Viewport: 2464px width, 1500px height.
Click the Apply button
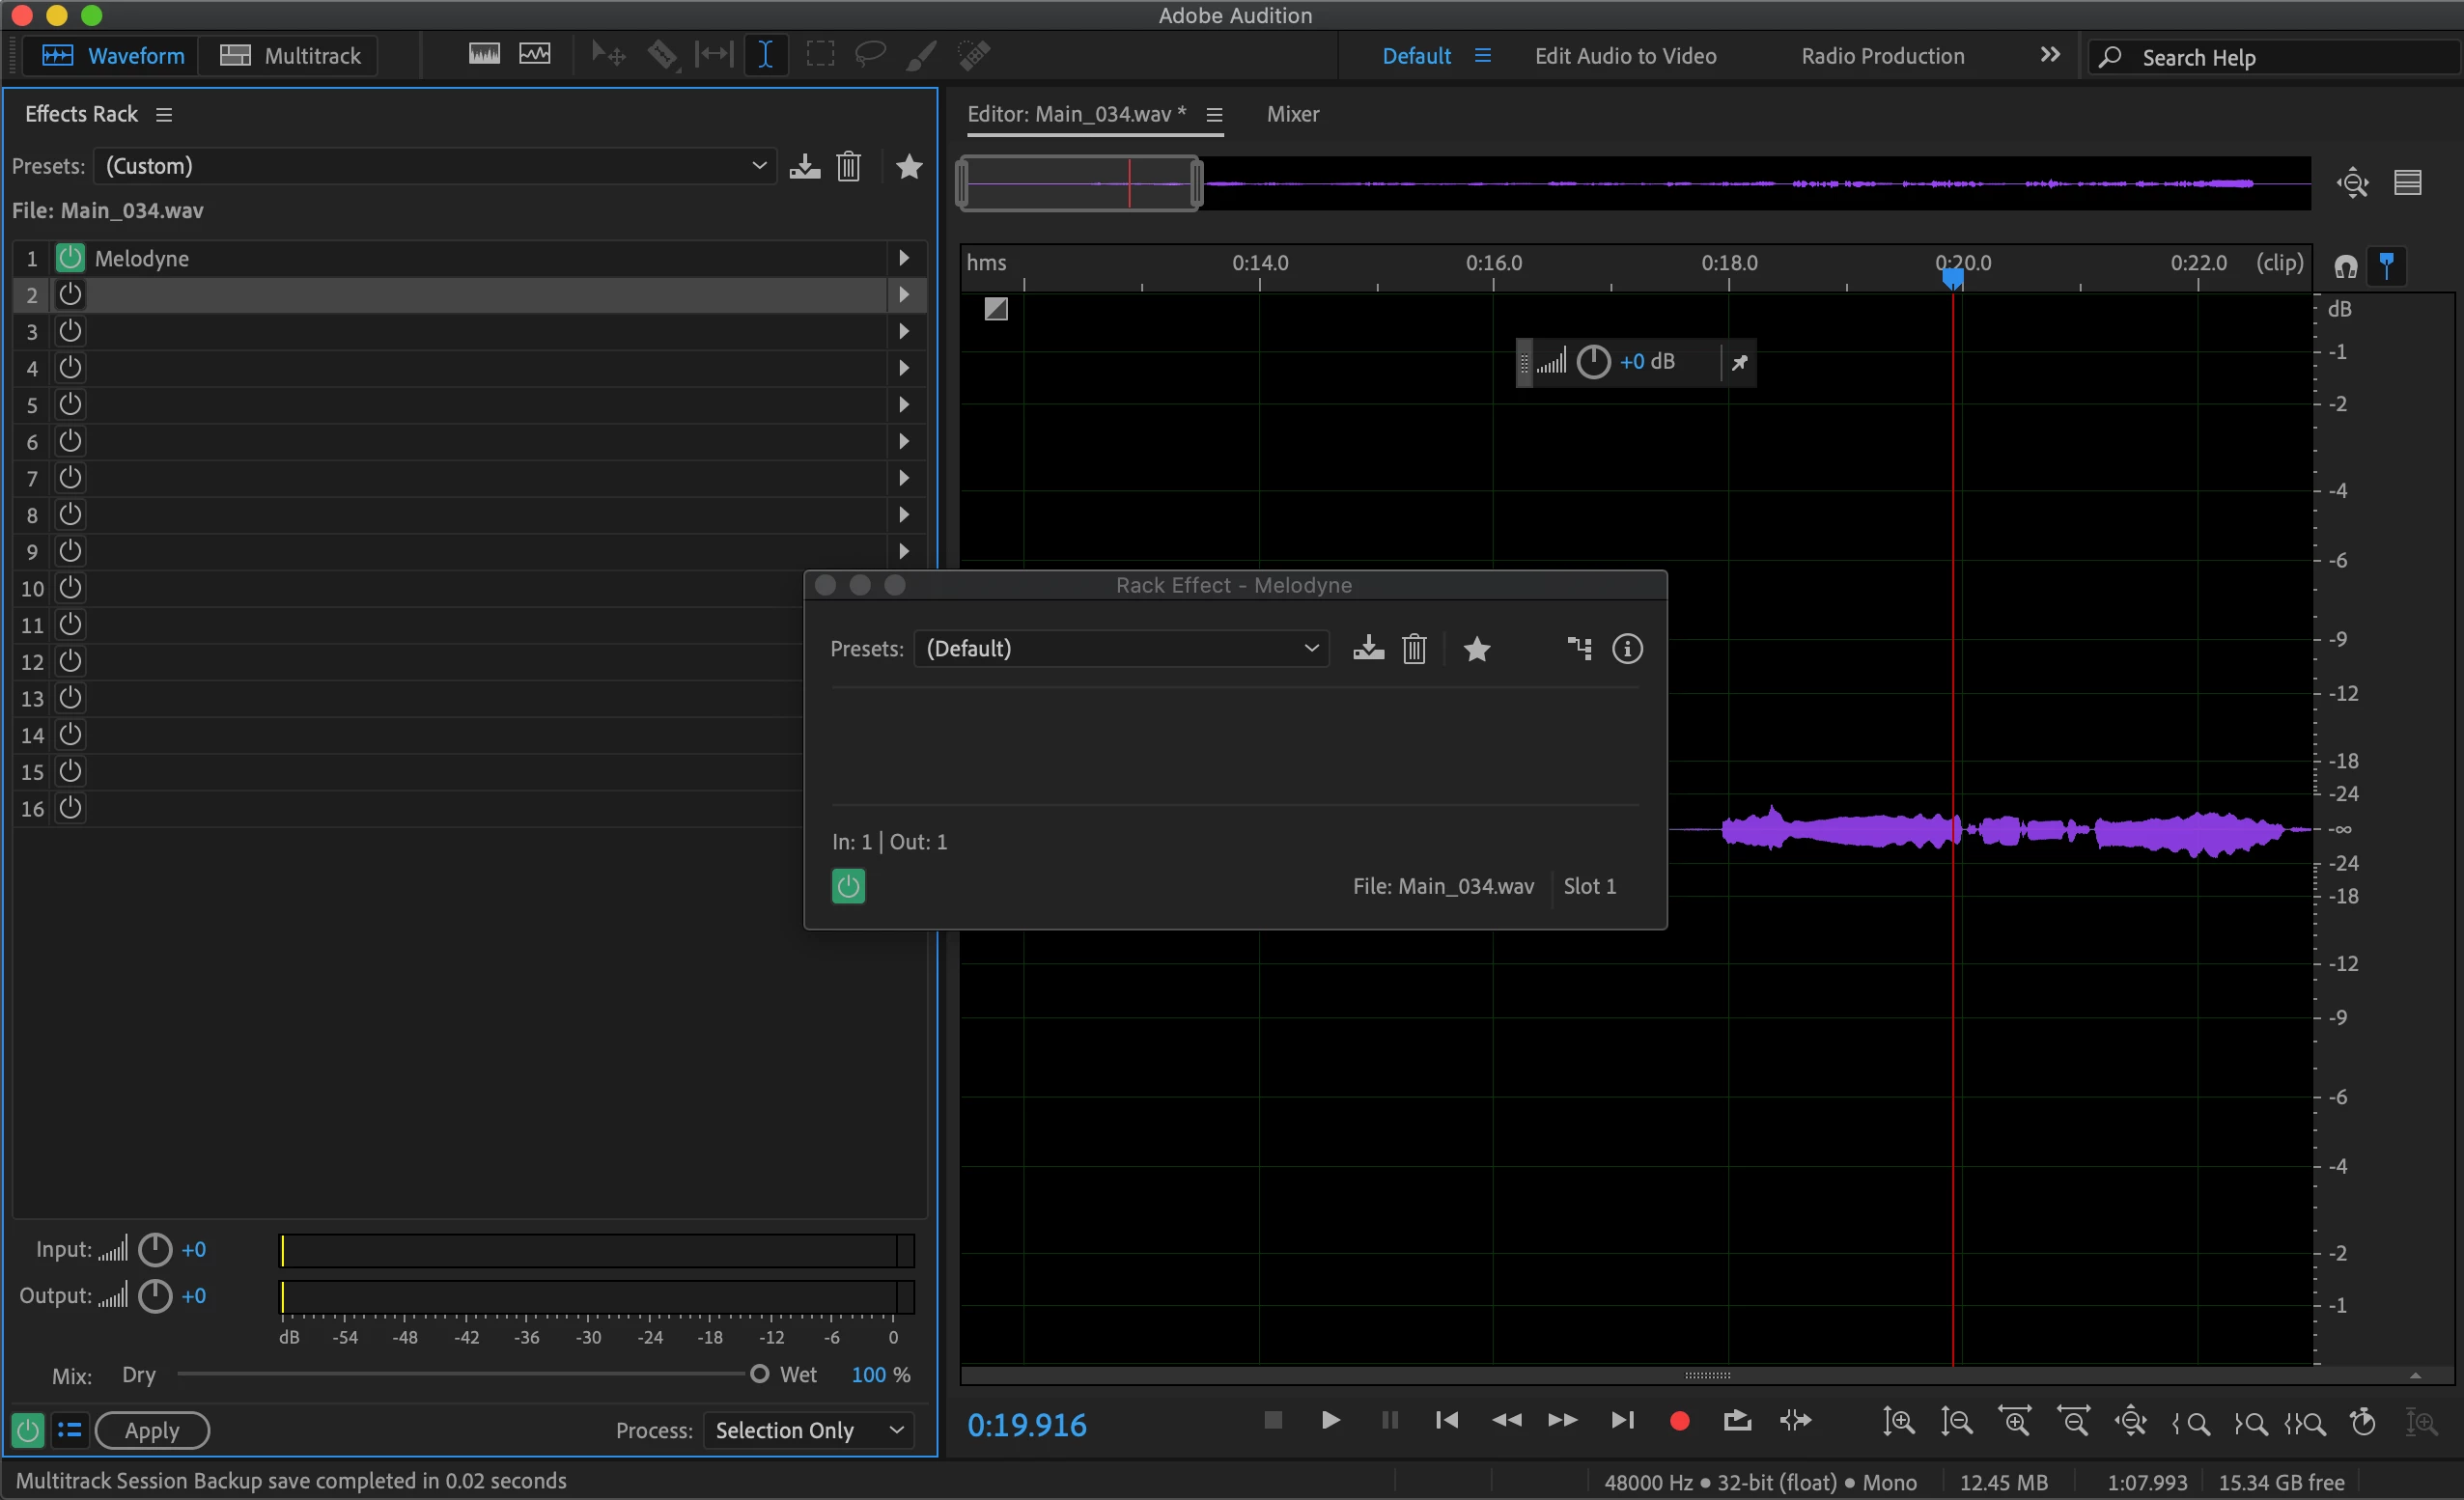[x=152, y=1431]
